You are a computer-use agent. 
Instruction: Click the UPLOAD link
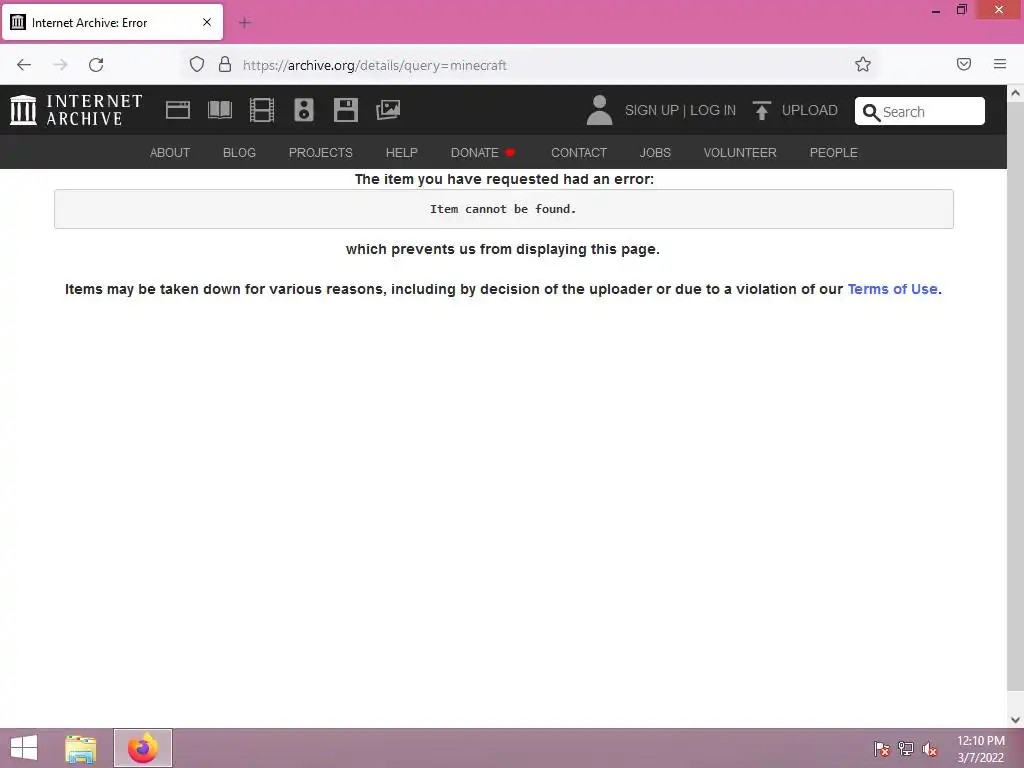810,110
